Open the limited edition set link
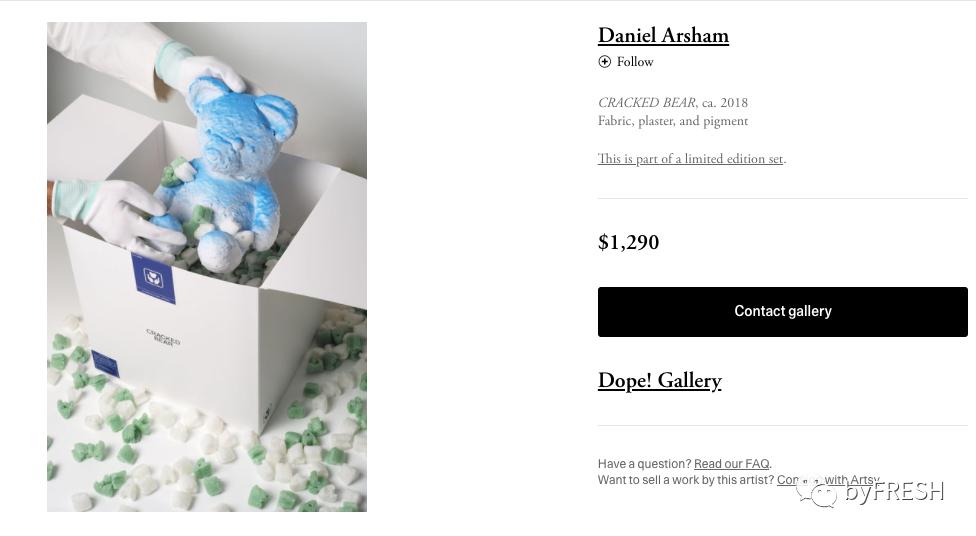 [x=690, y=159]
